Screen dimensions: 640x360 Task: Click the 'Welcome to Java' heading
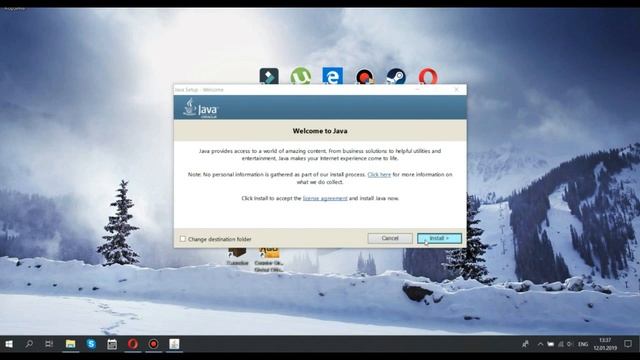point(320,131)
